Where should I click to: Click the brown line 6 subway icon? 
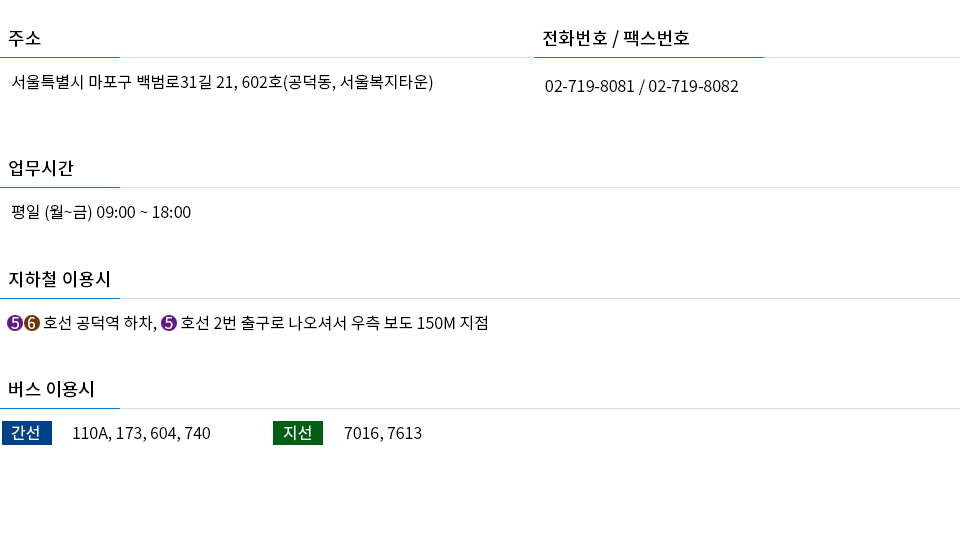32,323
